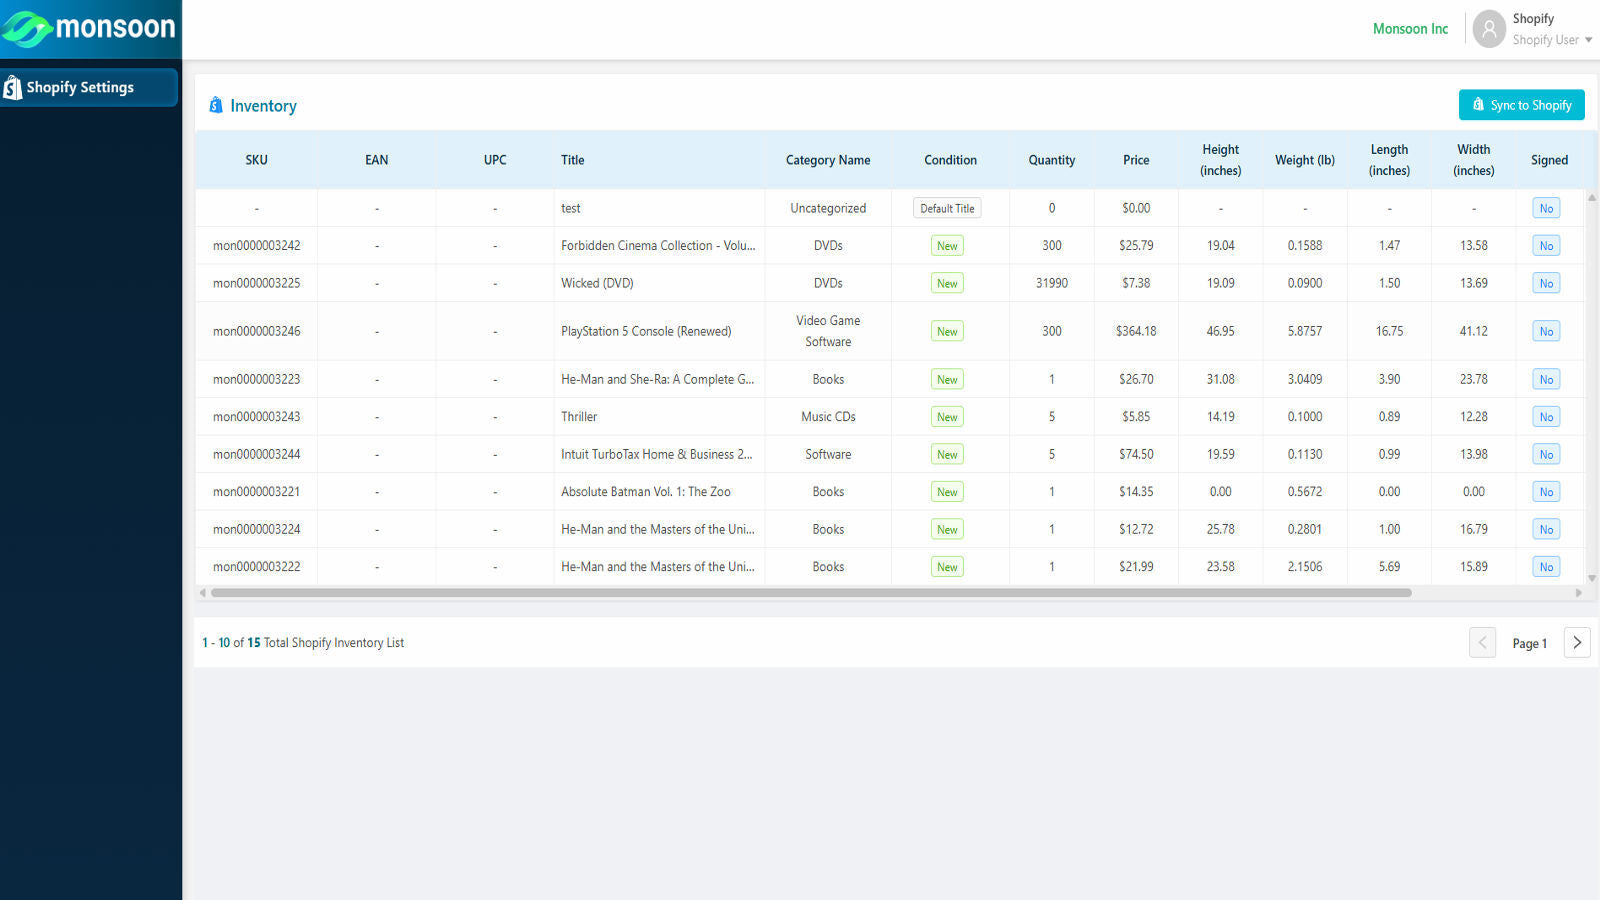This screenshot has width=1600, height=900.
Task: Click the Monsoon logo in the header
Action: coord(90,28)
